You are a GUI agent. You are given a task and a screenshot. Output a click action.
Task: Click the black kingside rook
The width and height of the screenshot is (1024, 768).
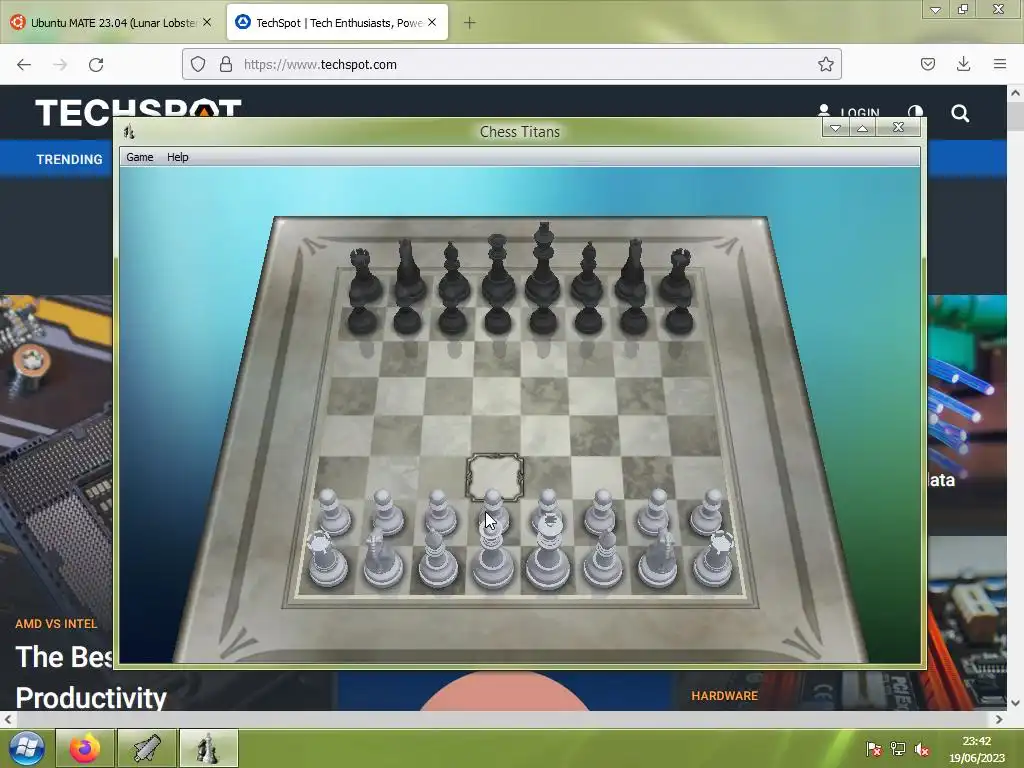pos(677,278)
